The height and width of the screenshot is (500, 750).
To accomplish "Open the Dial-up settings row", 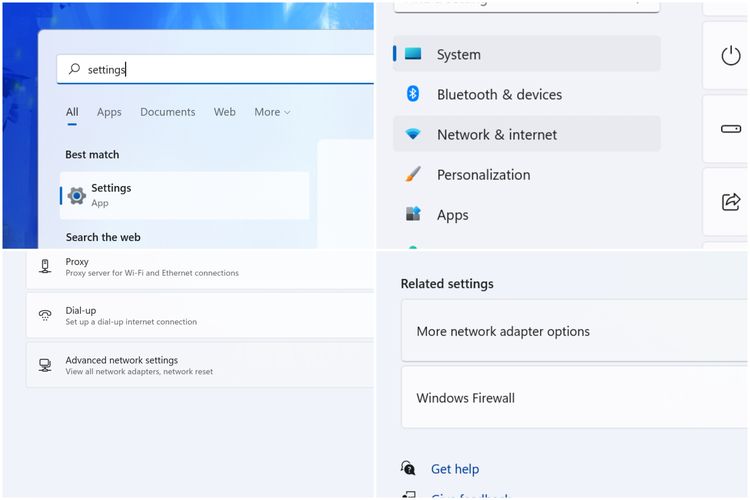I will point(200,316).
